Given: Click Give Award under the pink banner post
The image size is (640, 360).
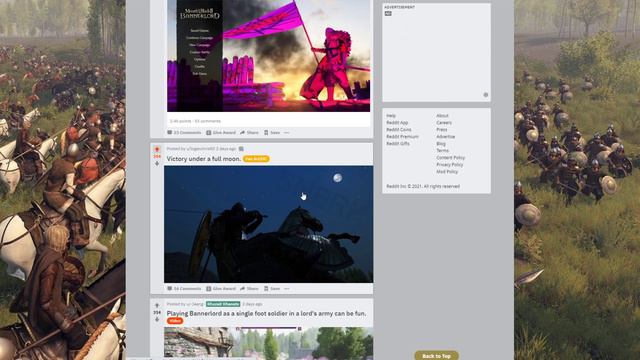Looking at the screenshot, I should pyautogui.click(x=220, y=133).
